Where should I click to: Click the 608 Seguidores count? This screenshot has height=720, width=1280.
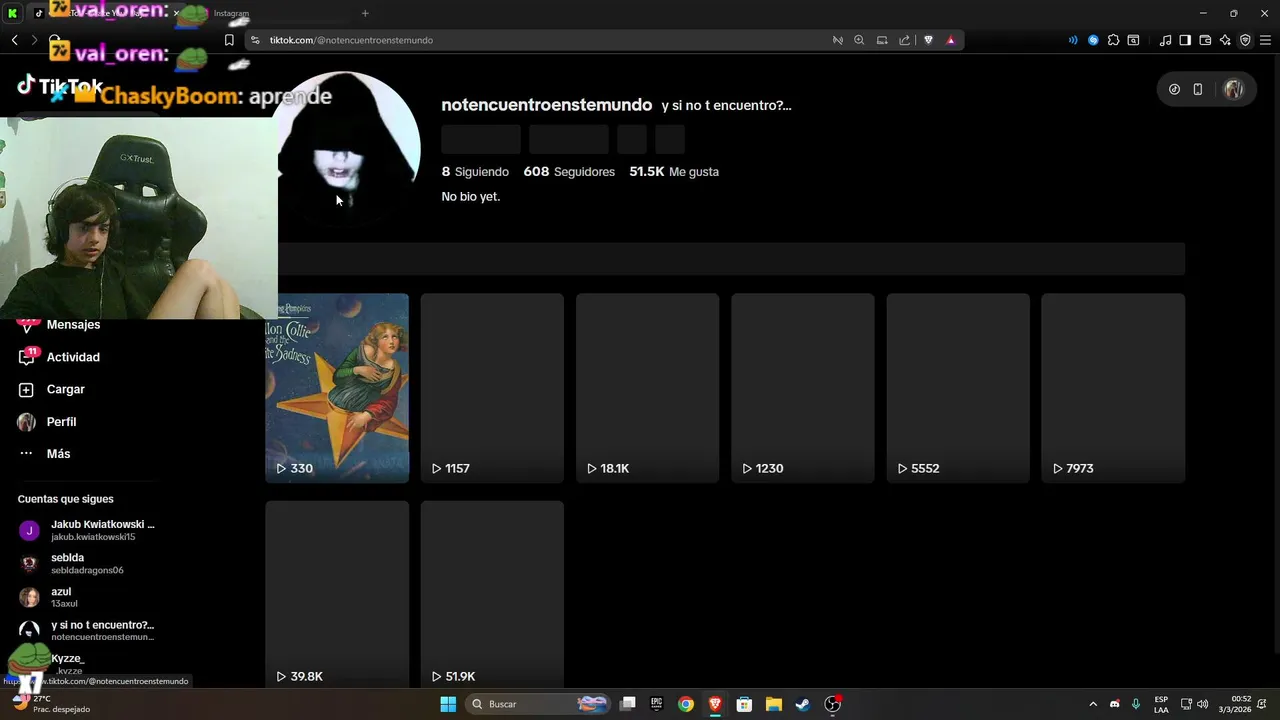(x=569, y=172)
